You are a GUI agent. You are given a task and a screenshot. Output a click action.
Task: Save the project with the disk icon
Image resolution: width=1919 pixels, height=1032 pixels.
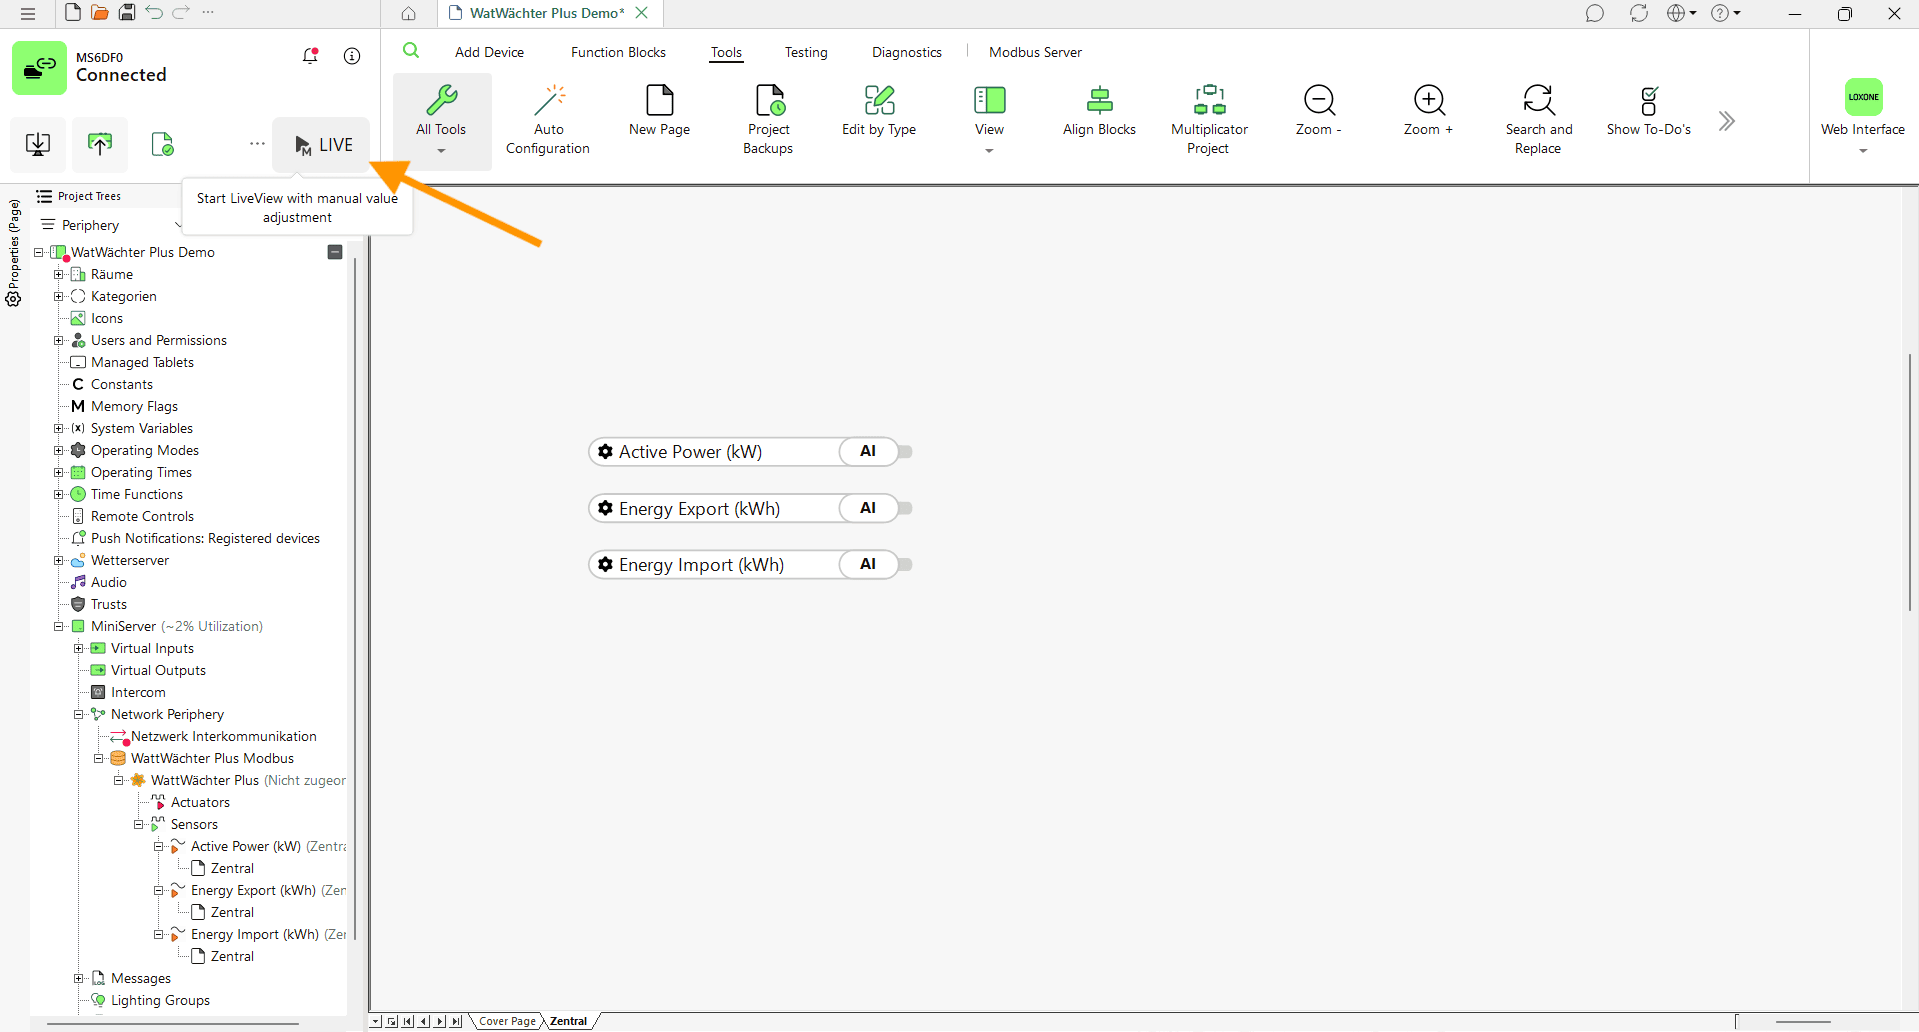coord(127,12)
